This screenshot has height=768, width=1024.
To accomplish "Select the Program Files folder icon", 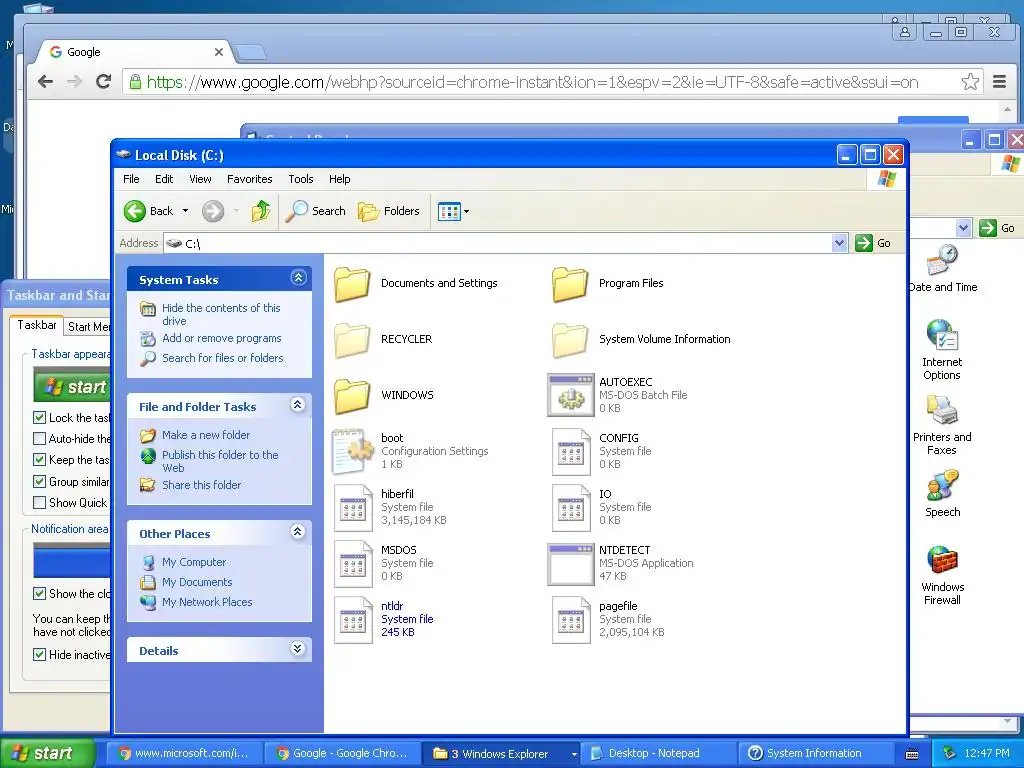I will coord(569,284).
